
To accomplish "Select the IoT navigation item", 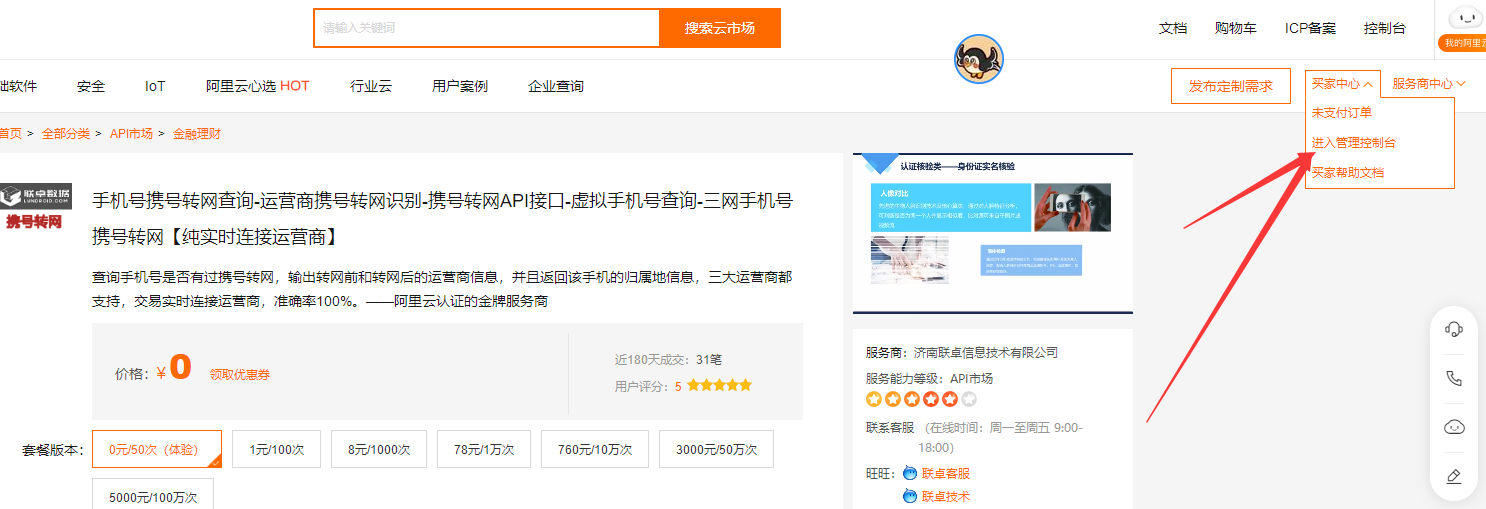I will tap(155, 86).
